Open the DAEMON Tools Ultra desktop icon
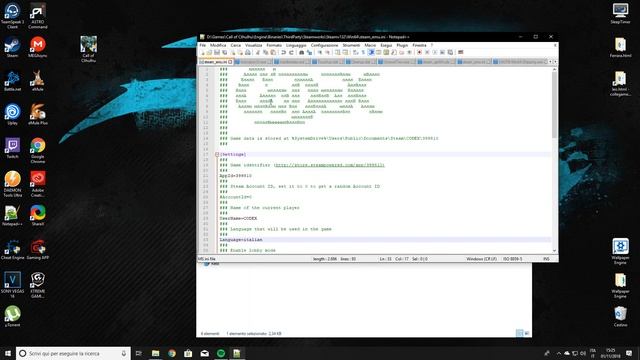The image size is (640, 360). pyautogui.click(x=12, y=184)
